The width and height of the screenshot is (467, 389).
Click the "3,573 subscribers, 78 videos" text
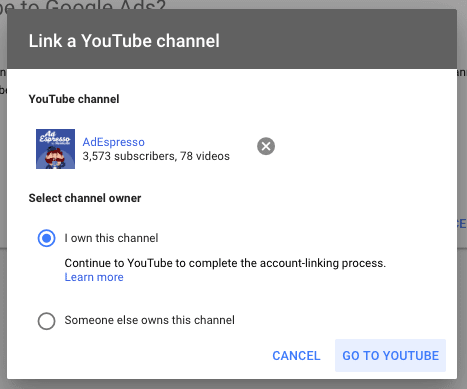pyautogui.click(x=156, y=156)
